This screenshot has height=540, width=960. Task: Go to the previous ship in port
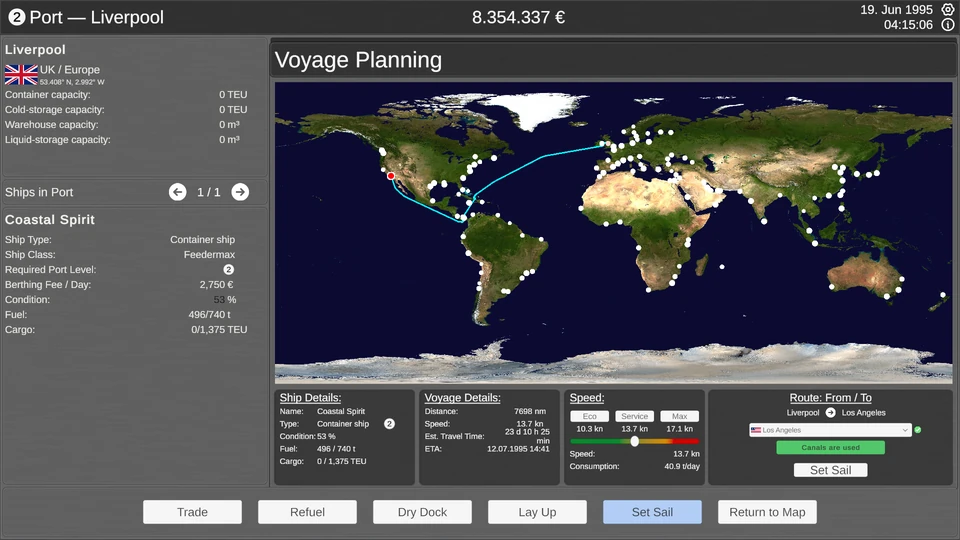pos(178,192)
